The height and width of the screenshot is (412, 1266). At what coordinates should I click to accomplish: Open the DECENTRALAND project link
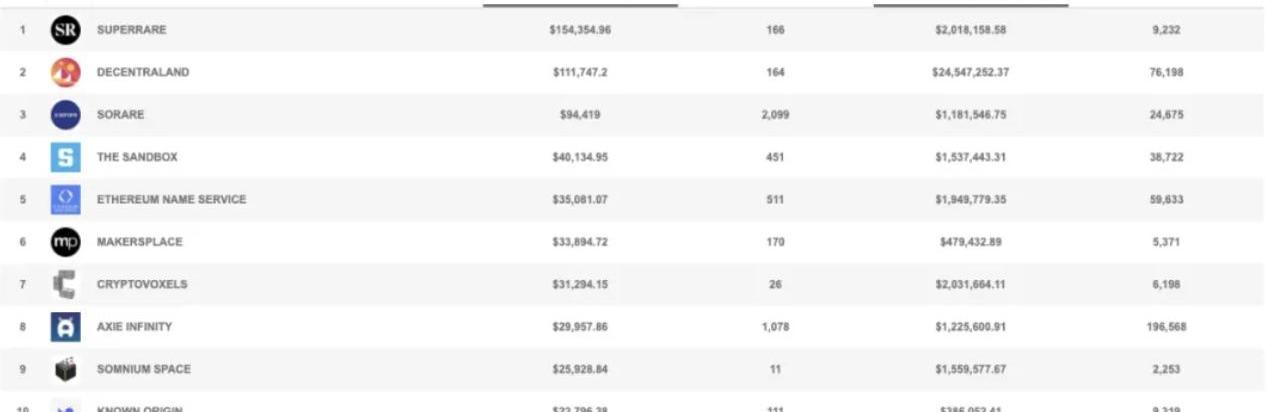click(143, 72)
